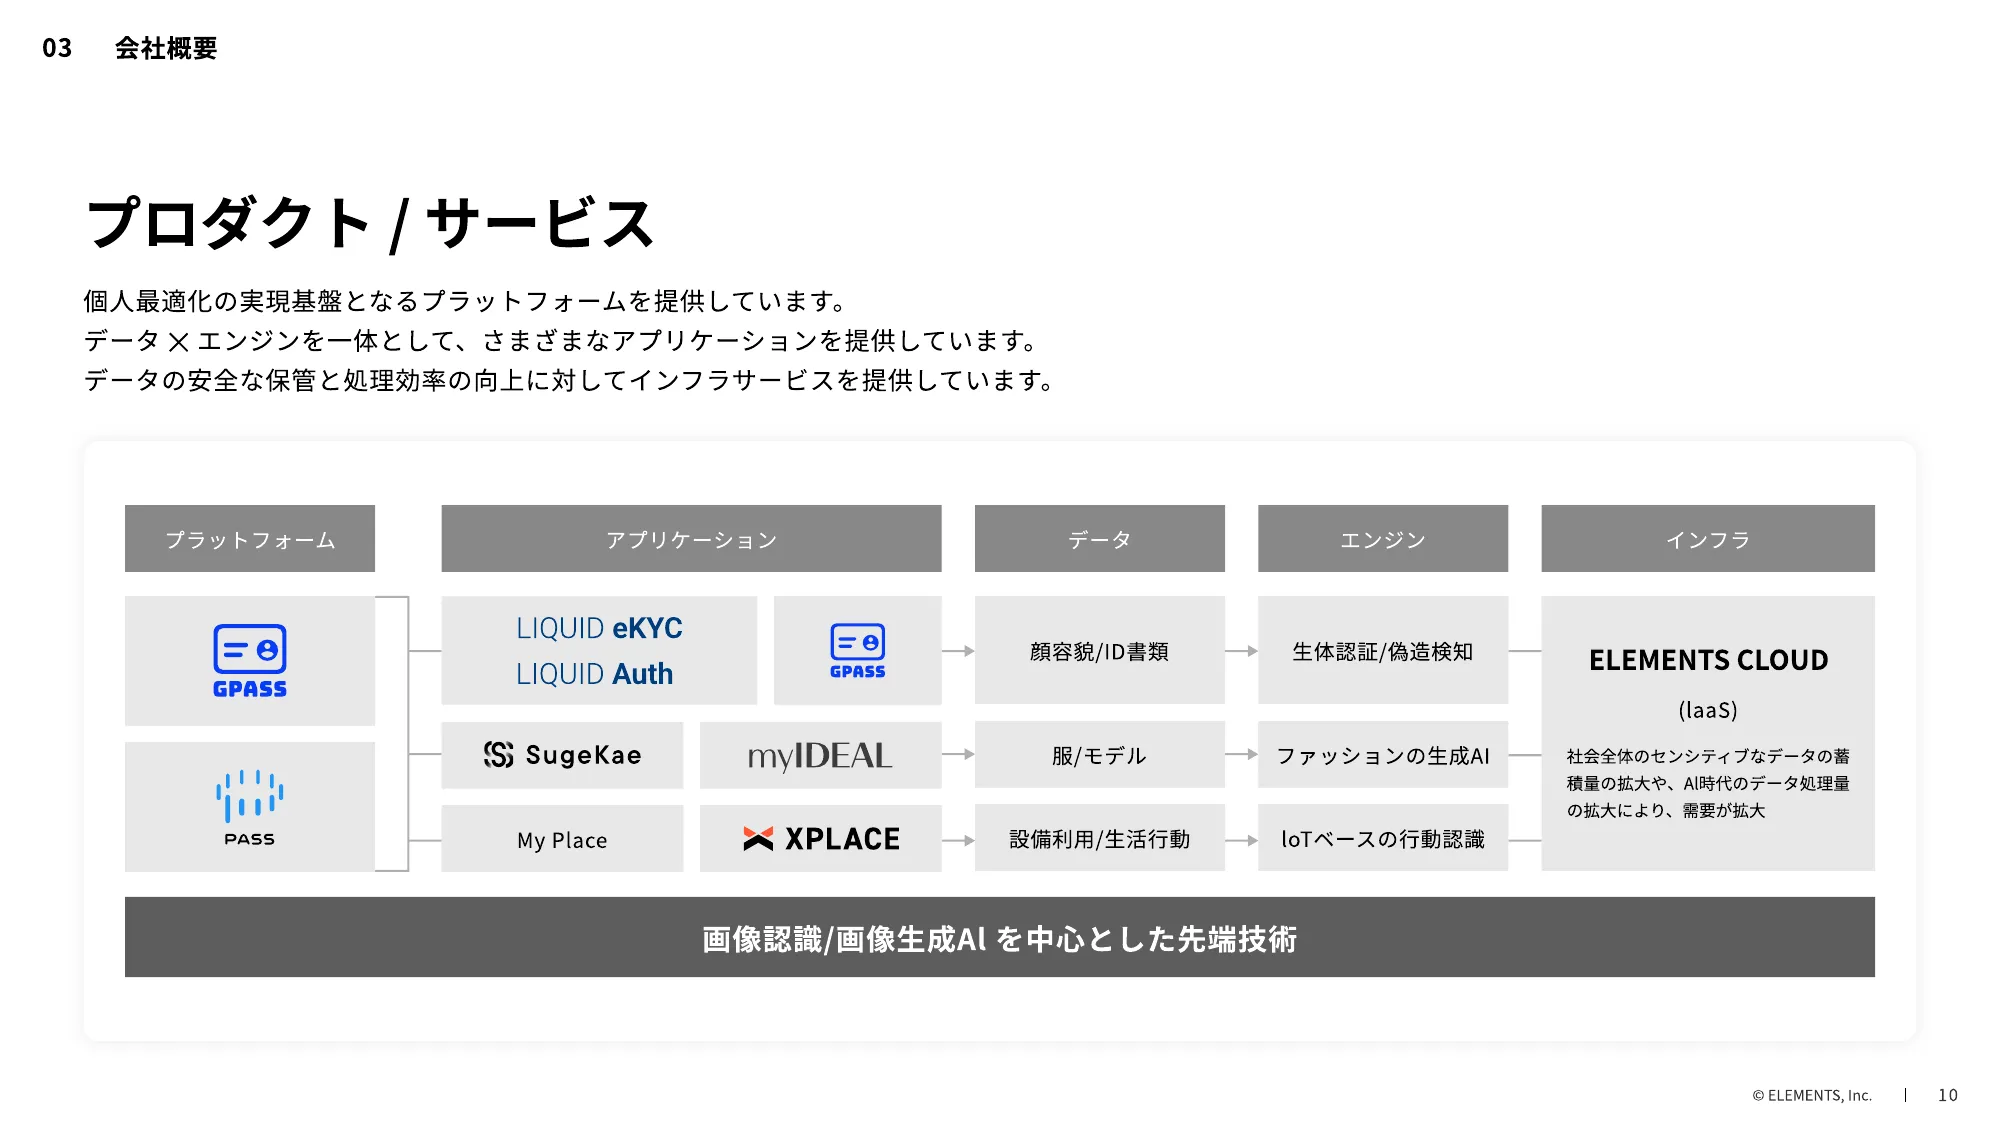The height and width of the screenshot is (1125, 2000).
Task: Click the XPLACE red-black X icon
Action: point(758,839)
